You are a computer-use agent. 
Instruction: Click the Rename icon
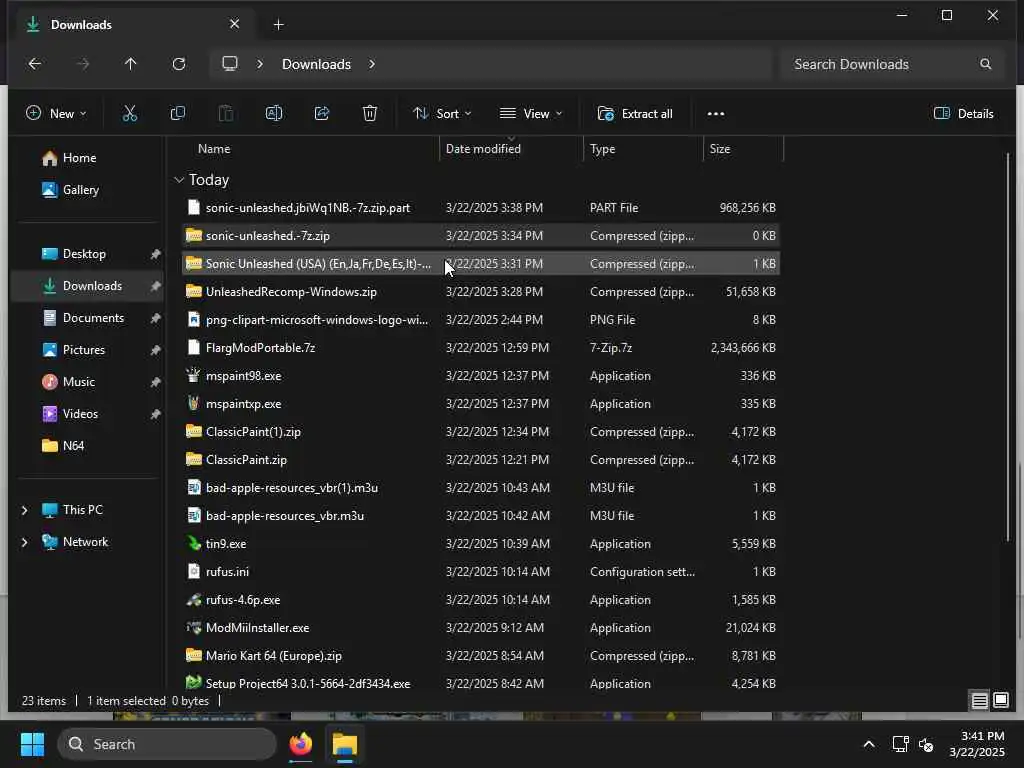tap(274, 114)
